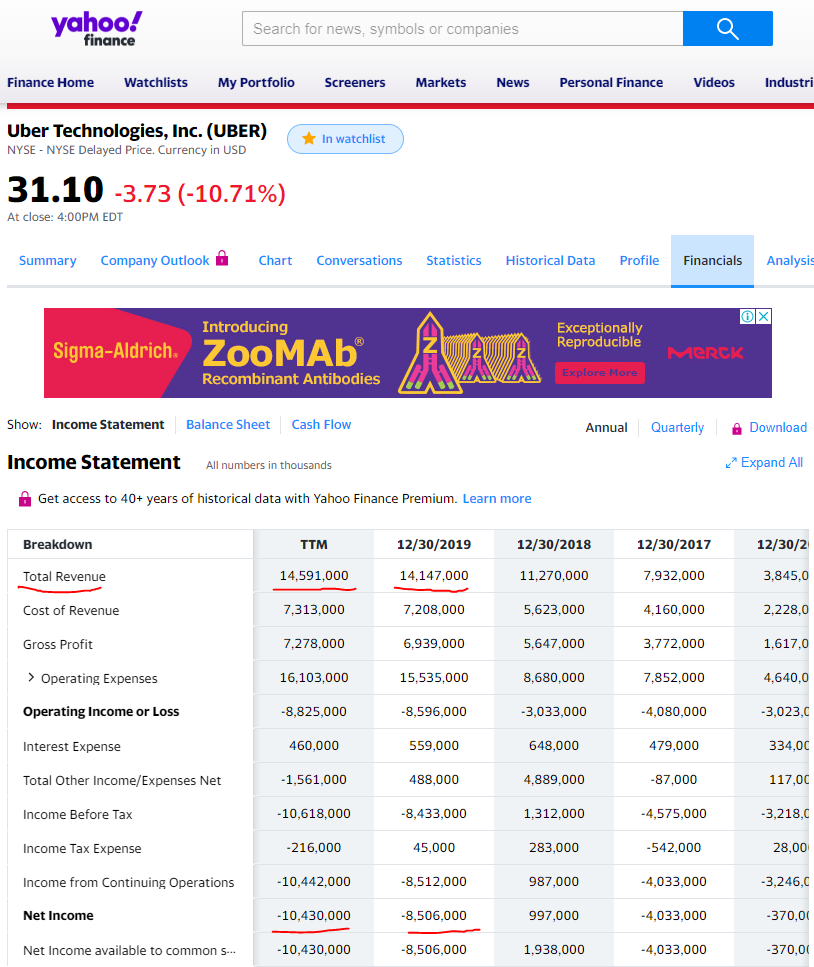Click the Breakdown column header

[57, 545]
